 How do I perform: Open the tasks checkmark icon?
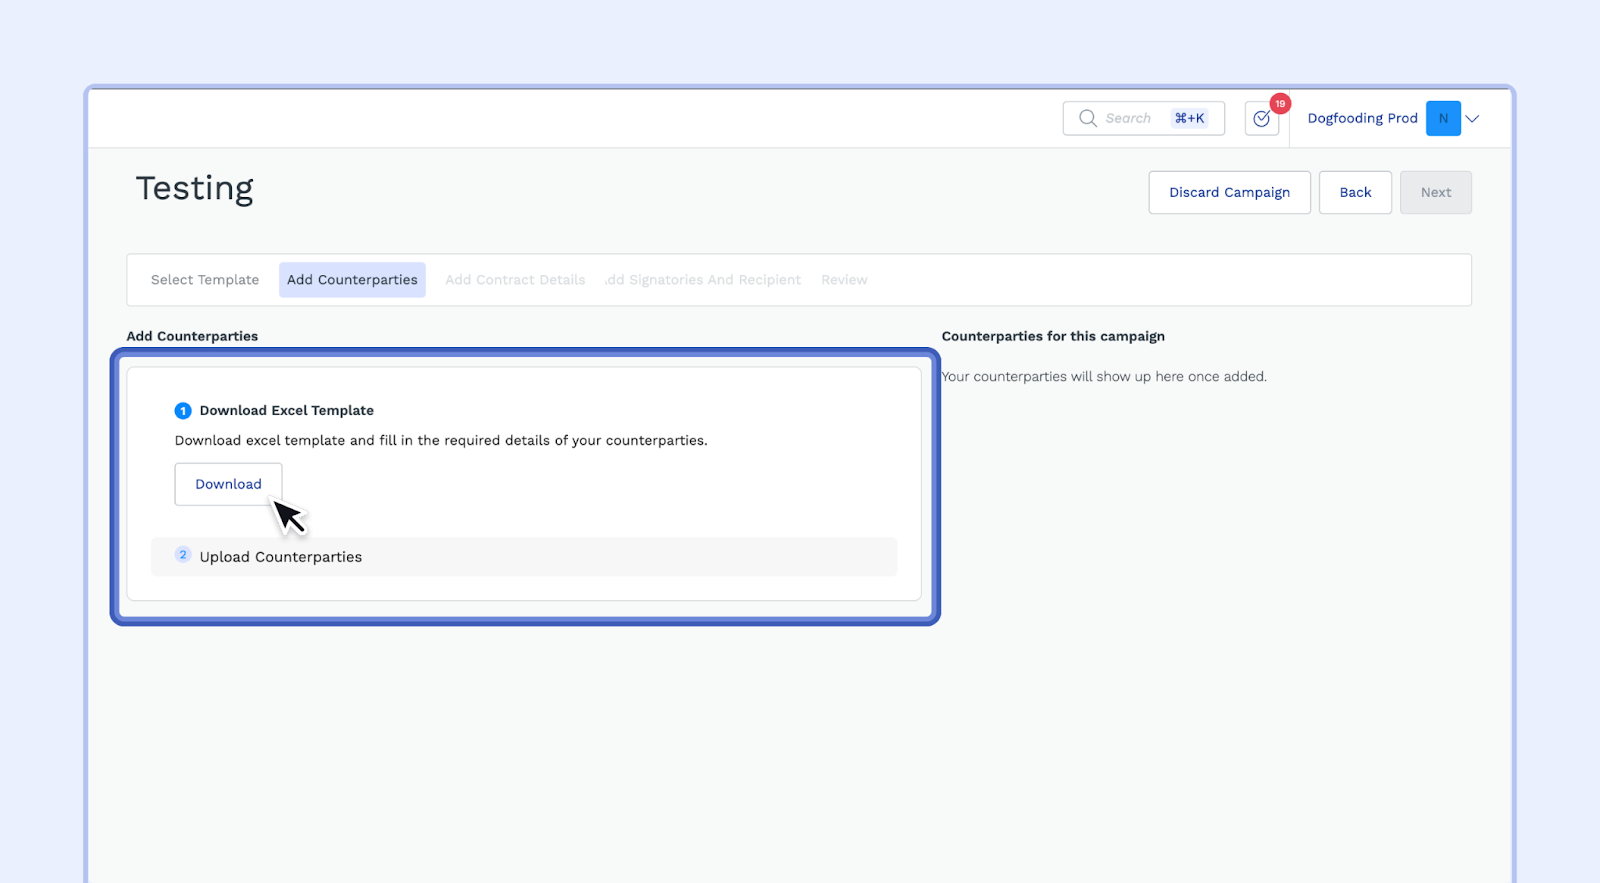(x=1261, y=119)
